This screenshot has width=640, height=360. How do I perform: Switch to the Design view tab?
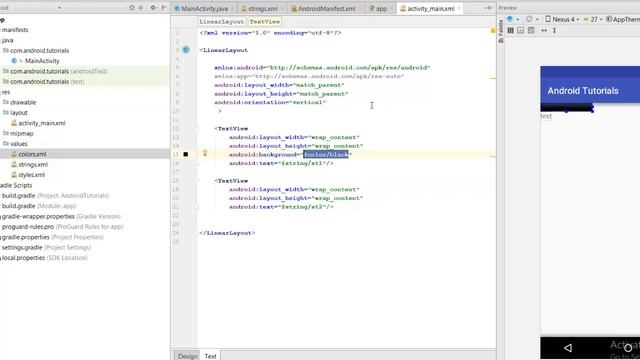pos(187,356)
